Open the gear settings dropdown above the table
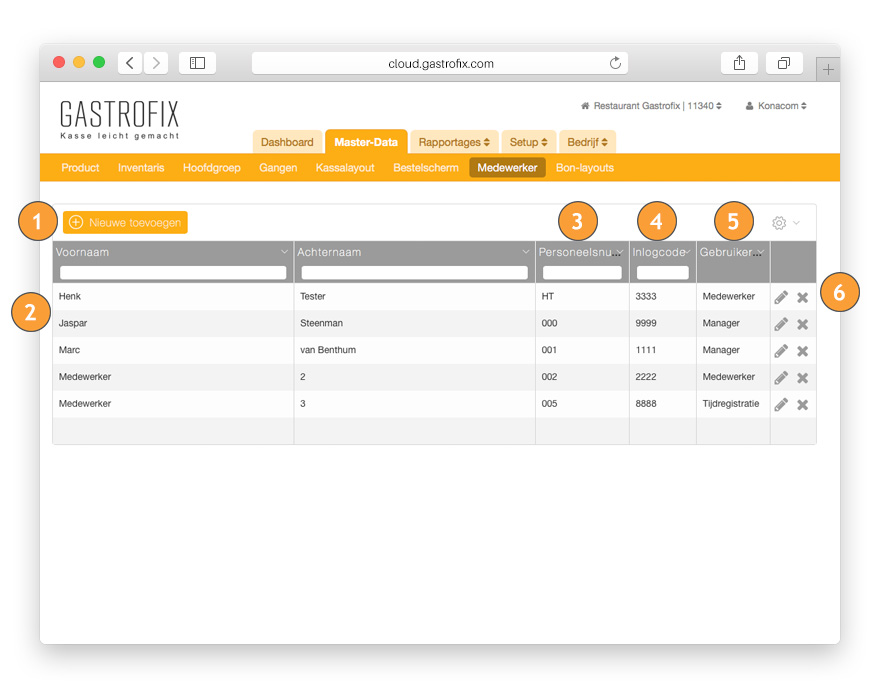Viewport: 878px width, 695px height. point(785,223)
